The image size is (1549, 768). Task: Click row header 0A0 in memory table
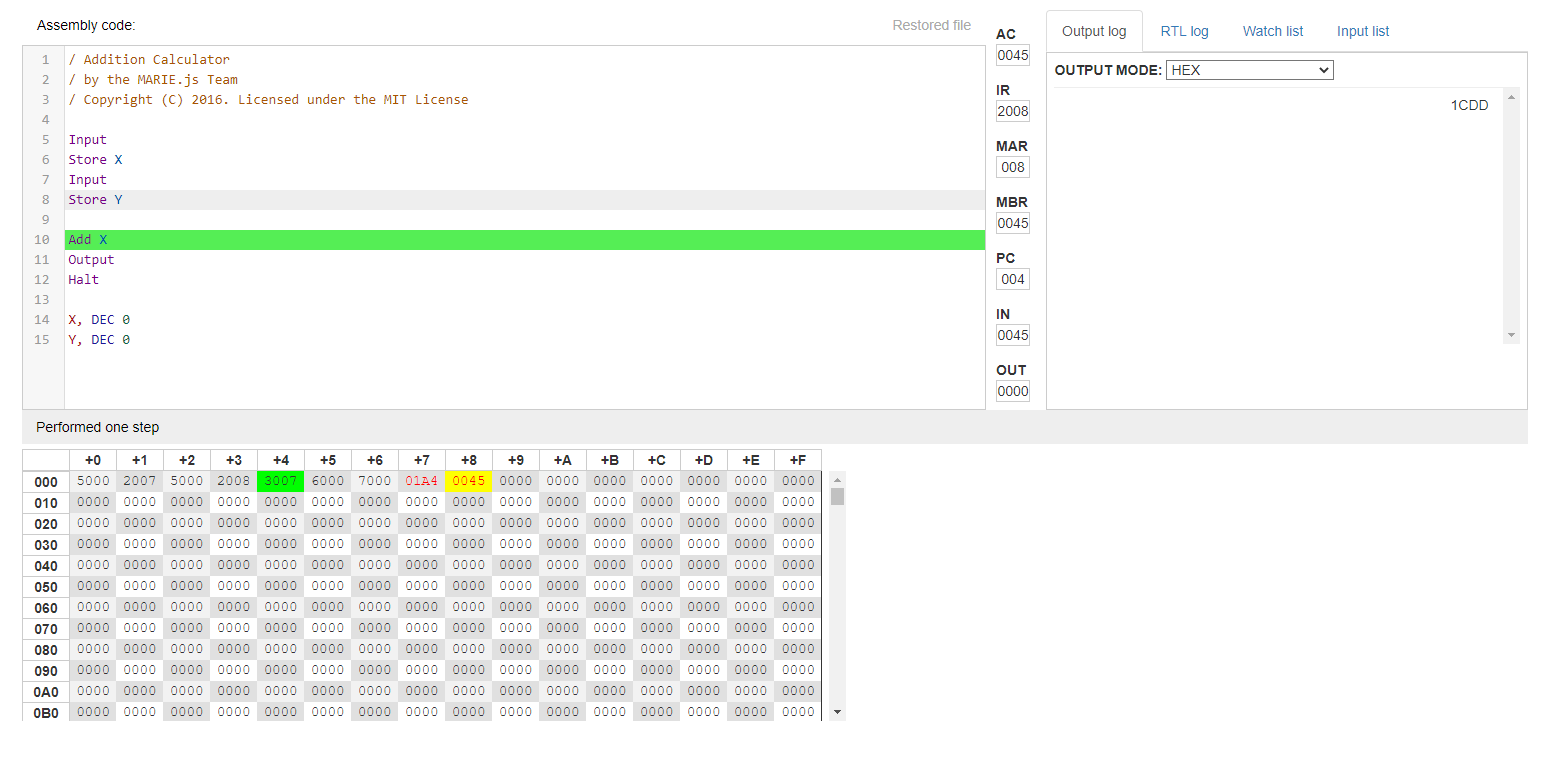(46, 692)
